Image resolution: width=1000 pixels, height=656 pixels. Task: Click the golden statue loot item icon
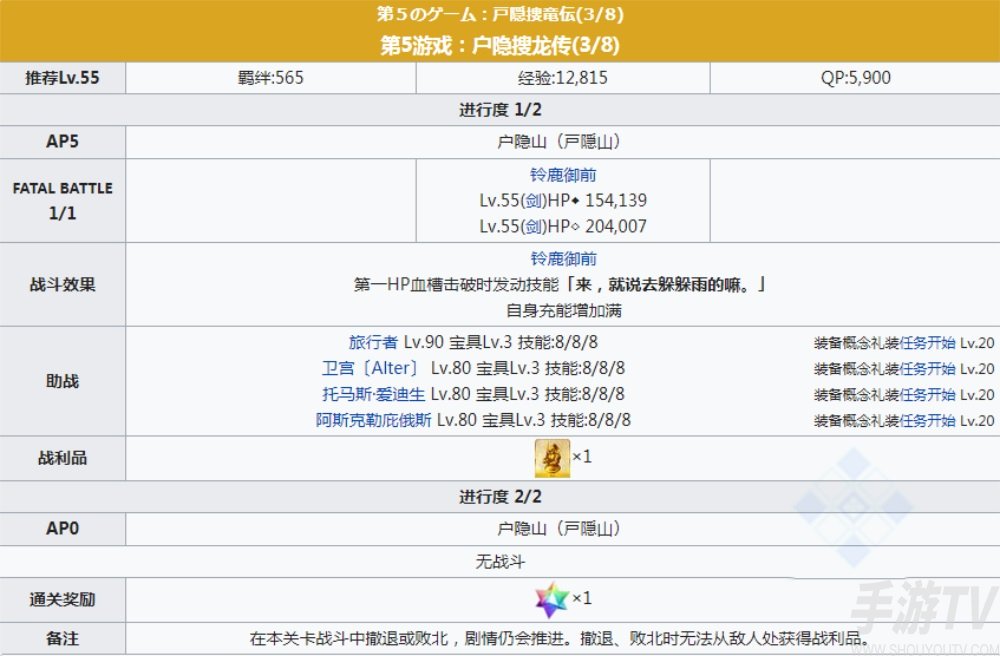pyautogui.click(x=552, y=458)
